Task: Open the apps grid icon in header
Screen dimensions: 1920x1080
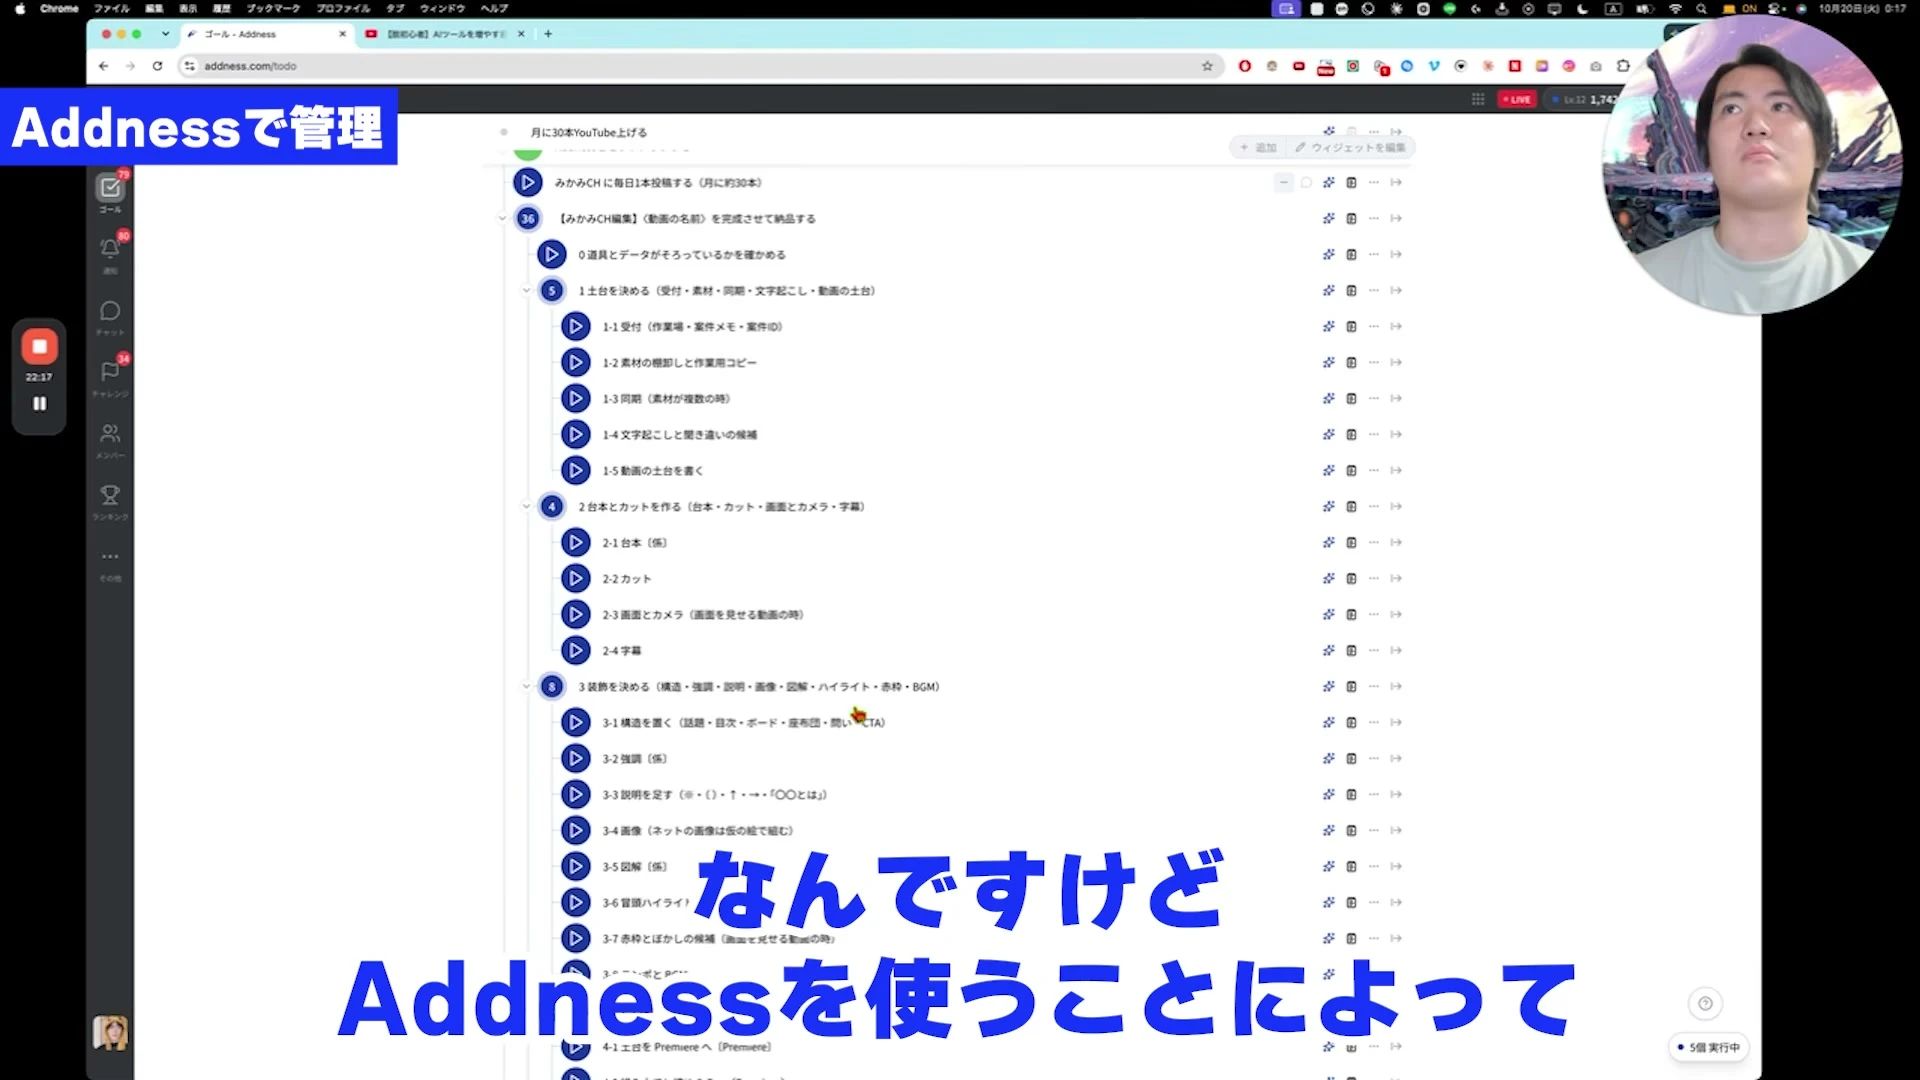Action: 1478,99
